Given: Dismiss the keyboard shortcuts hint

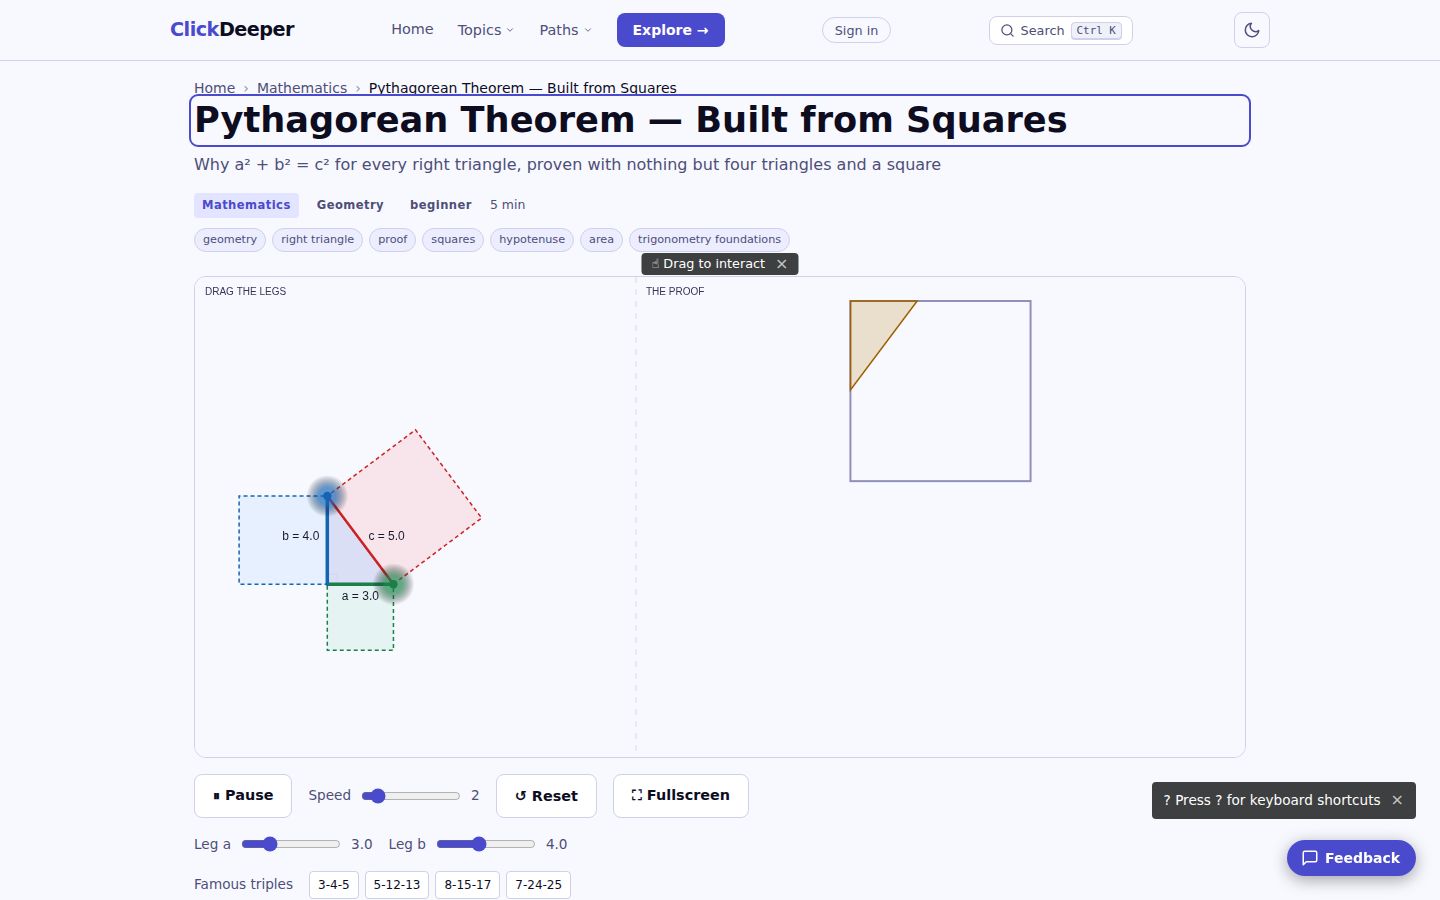Looking at the screenshot, I should tap(1397, 800).
